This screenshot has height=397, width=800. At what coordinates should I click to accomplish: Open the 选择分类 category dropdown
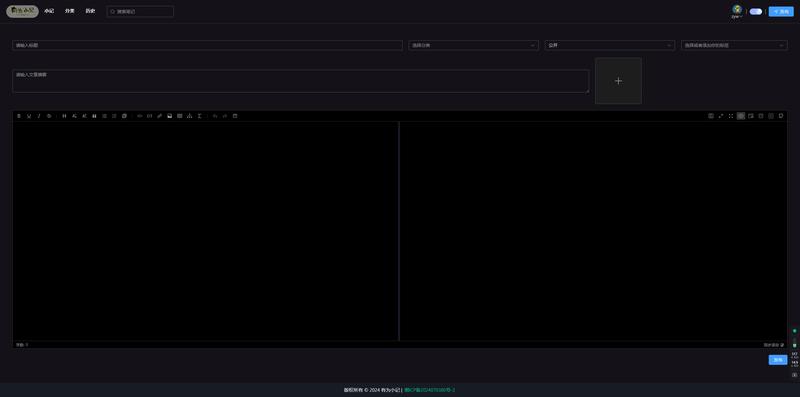[473, 45]
